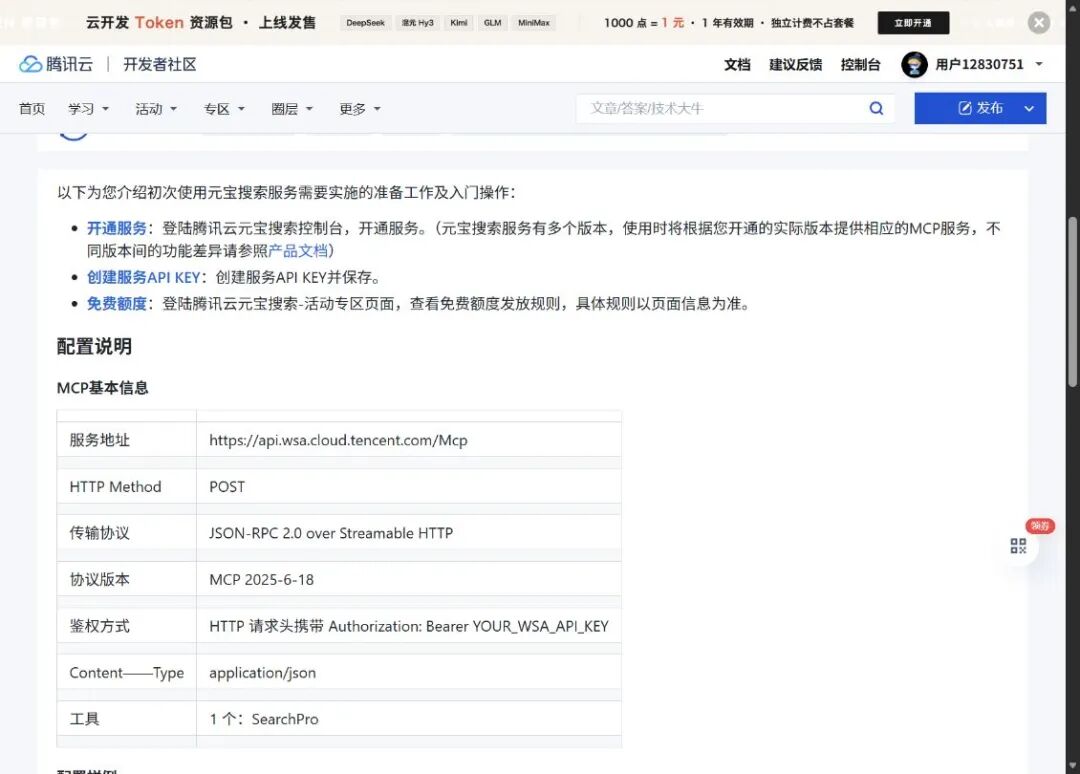Expand the 专区 menu

click(224, 109)
